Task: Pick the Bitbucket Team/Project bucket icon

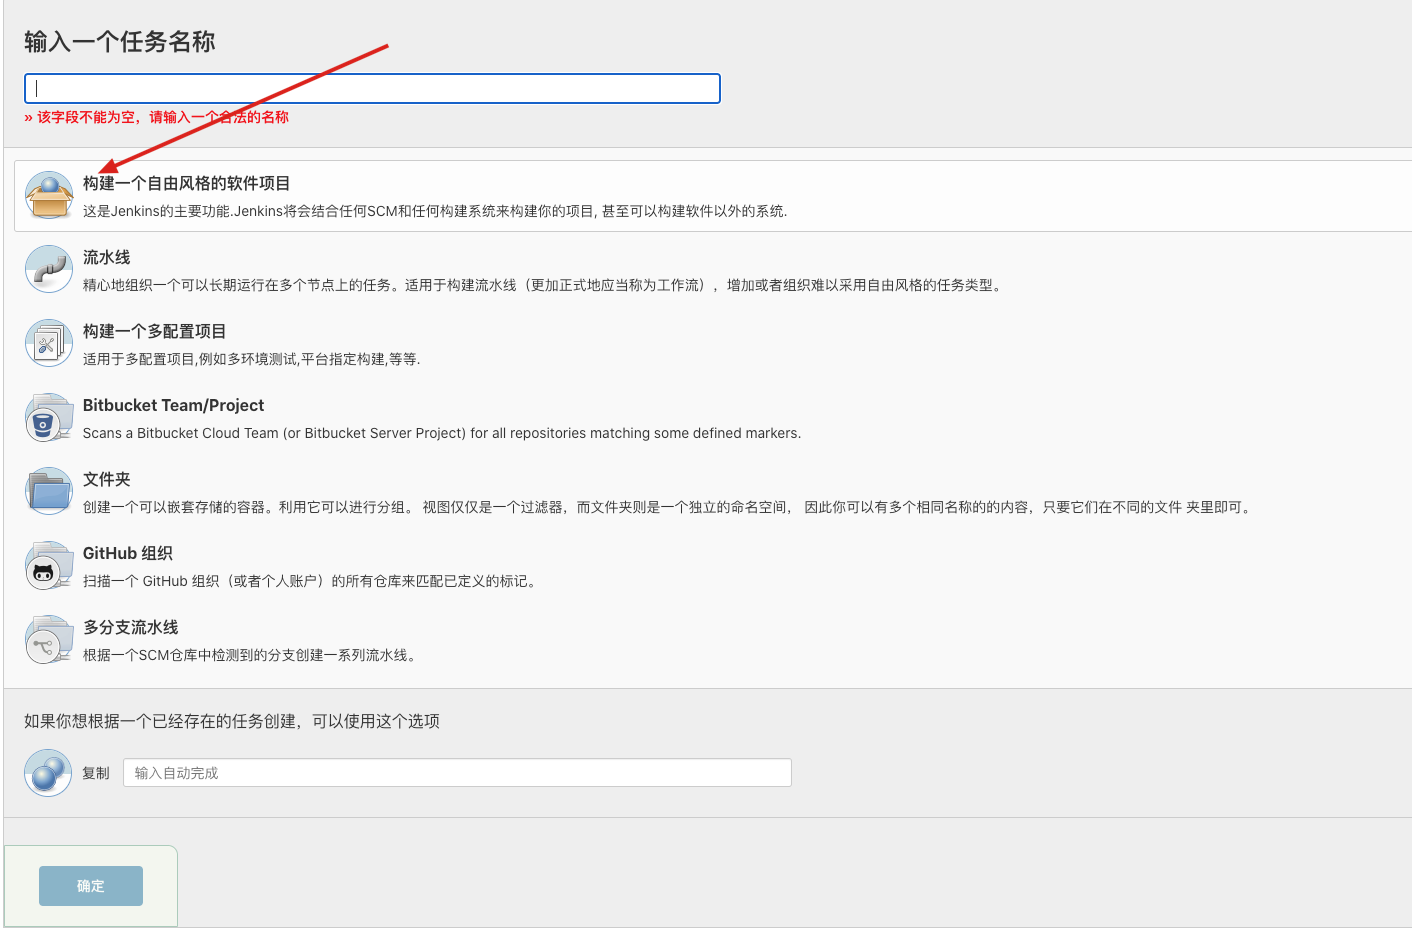Action: pyautogui.click(x=49, y=418)
